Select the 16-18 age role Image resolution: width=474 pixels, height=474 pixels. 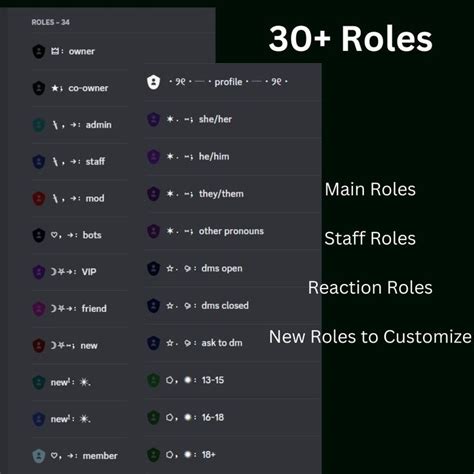tap(233, 417)
